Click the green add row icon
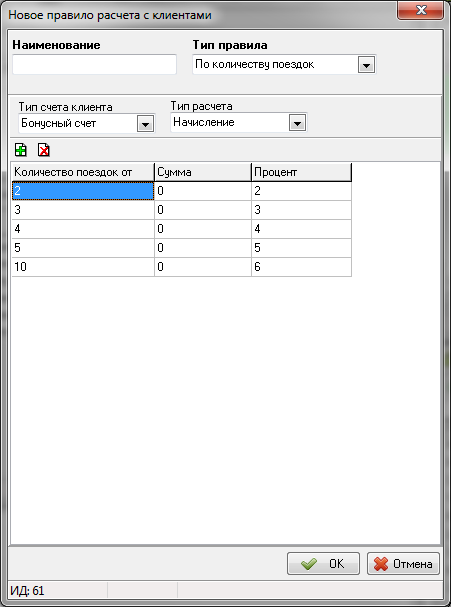Image resolution: width=451 pixels, height=607 pixels. pos(21,150)
